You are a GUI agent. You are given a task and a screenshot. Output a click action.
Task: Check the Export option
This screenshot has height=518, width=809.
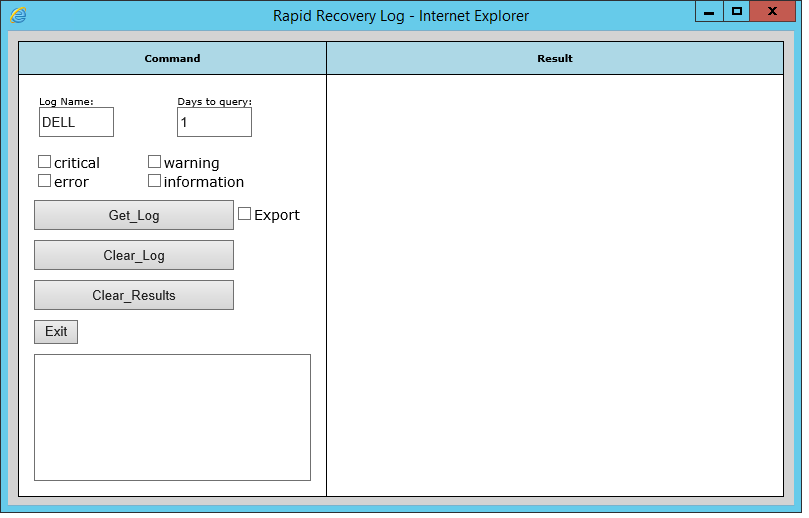(x=245, y=214)
